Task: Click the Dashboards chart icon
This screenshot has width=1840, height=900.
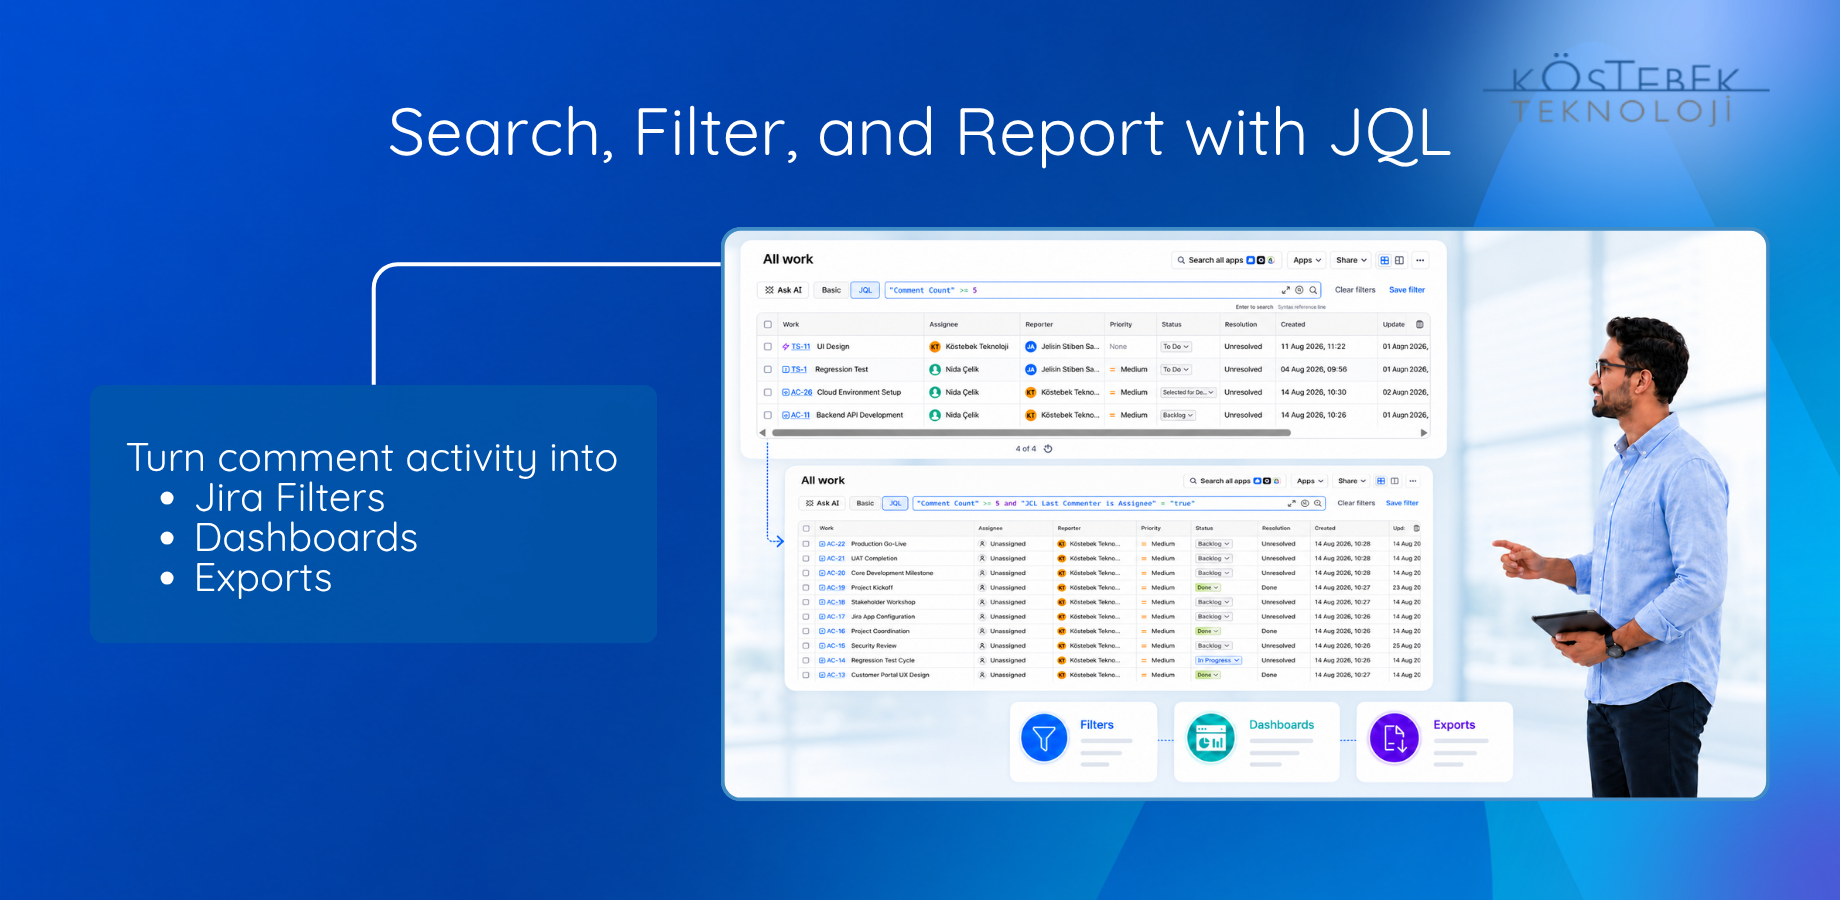Action: pos(1211,739)
